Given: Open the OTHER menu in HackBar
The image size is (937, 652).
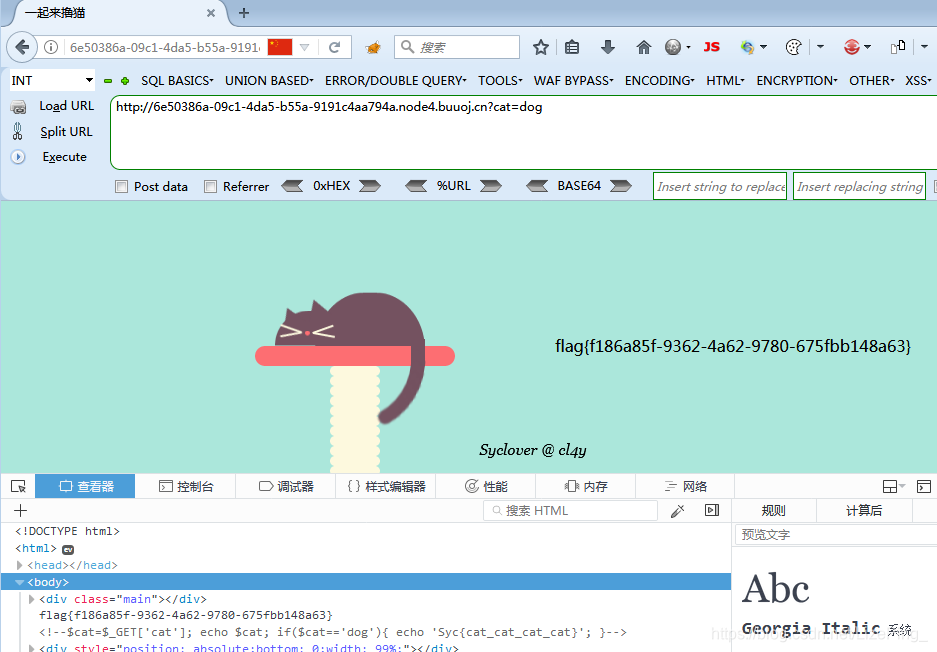Looking at the screenshot, I should point(872,81).
